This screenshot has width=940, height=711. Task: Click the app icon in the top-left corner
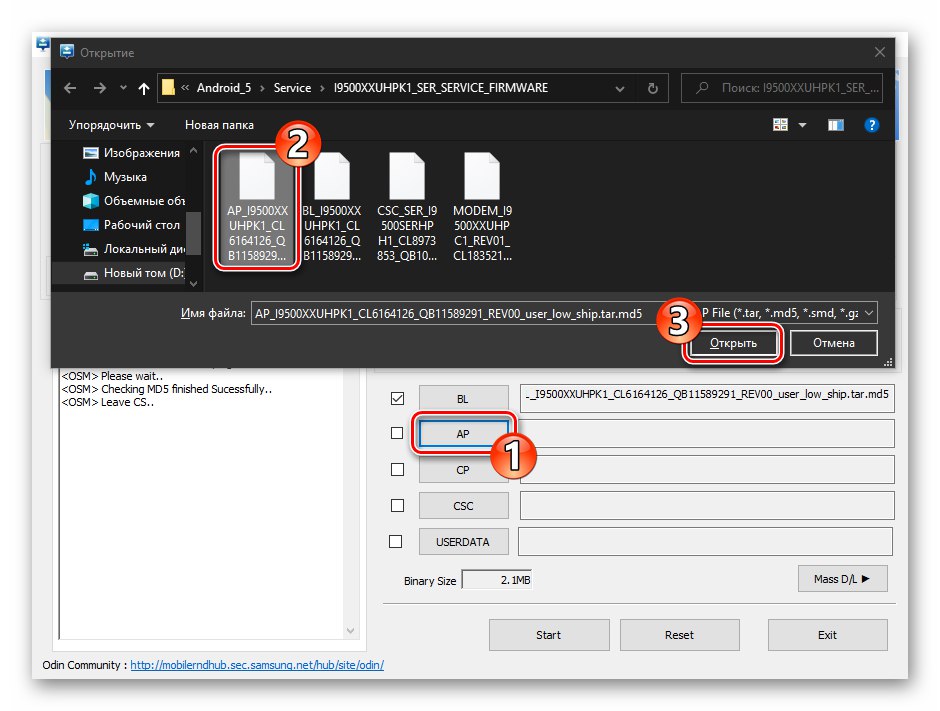(x=42, y=45)
